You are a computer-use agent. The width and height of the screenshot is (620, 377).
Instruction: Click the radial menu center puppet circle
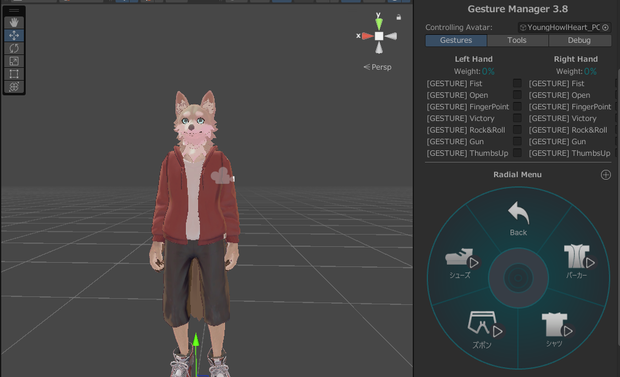[518, 278]
